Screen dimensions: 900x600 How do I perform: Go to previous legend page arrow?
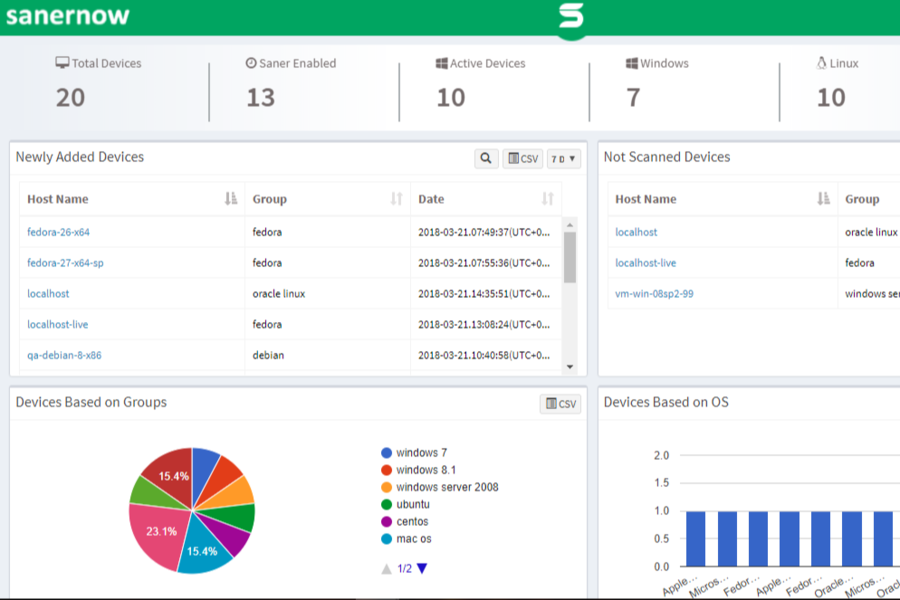coord(387,568)
